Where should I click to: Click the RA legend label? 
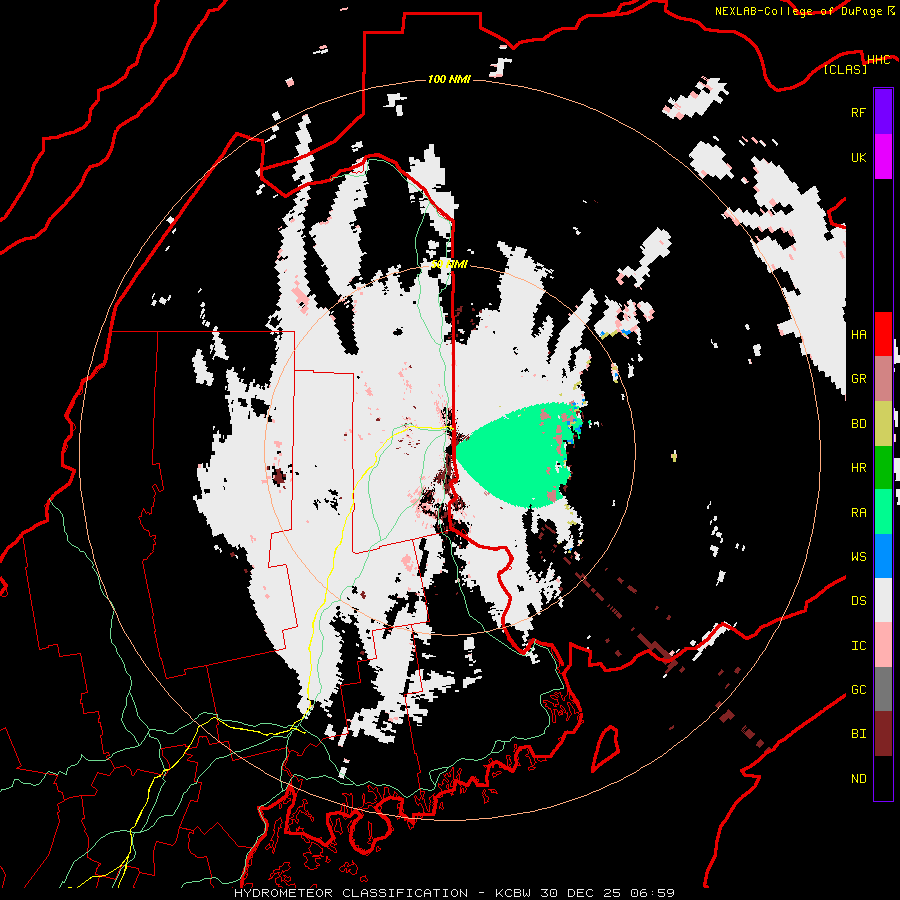point(858,512)
